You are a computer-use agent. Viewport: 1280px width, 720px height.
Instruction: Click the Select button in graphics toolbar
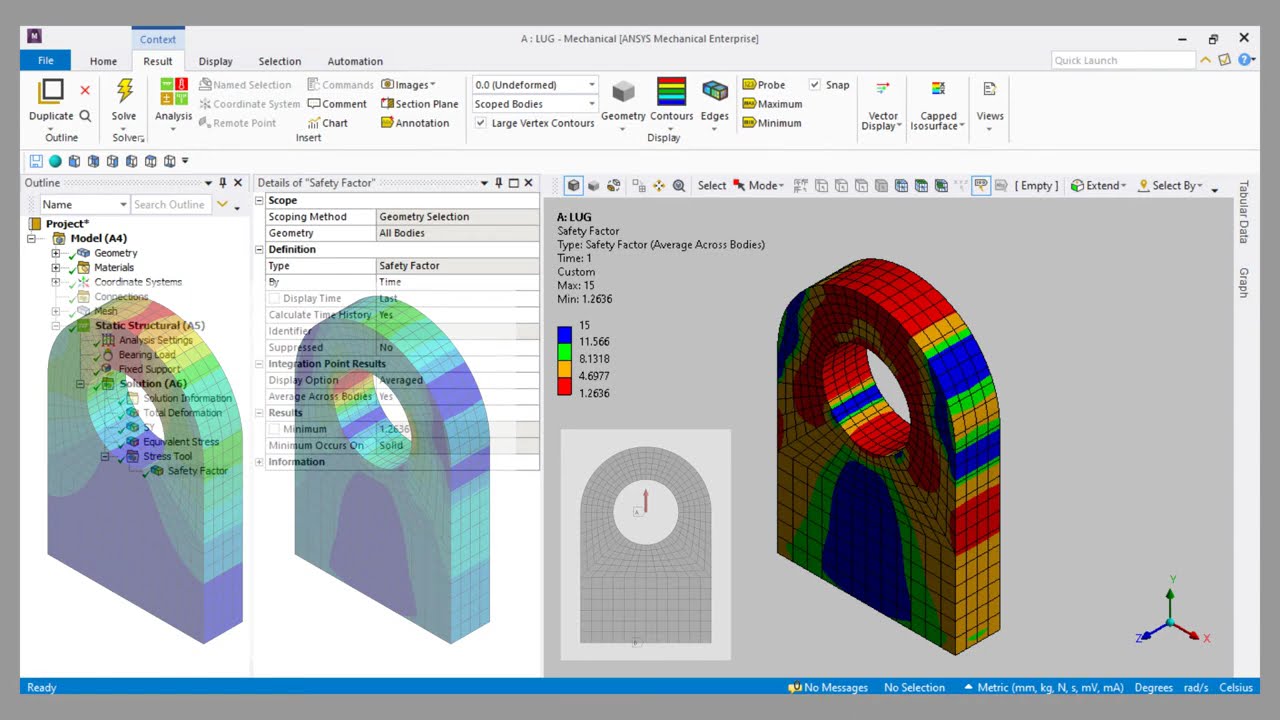coord(712,185)
